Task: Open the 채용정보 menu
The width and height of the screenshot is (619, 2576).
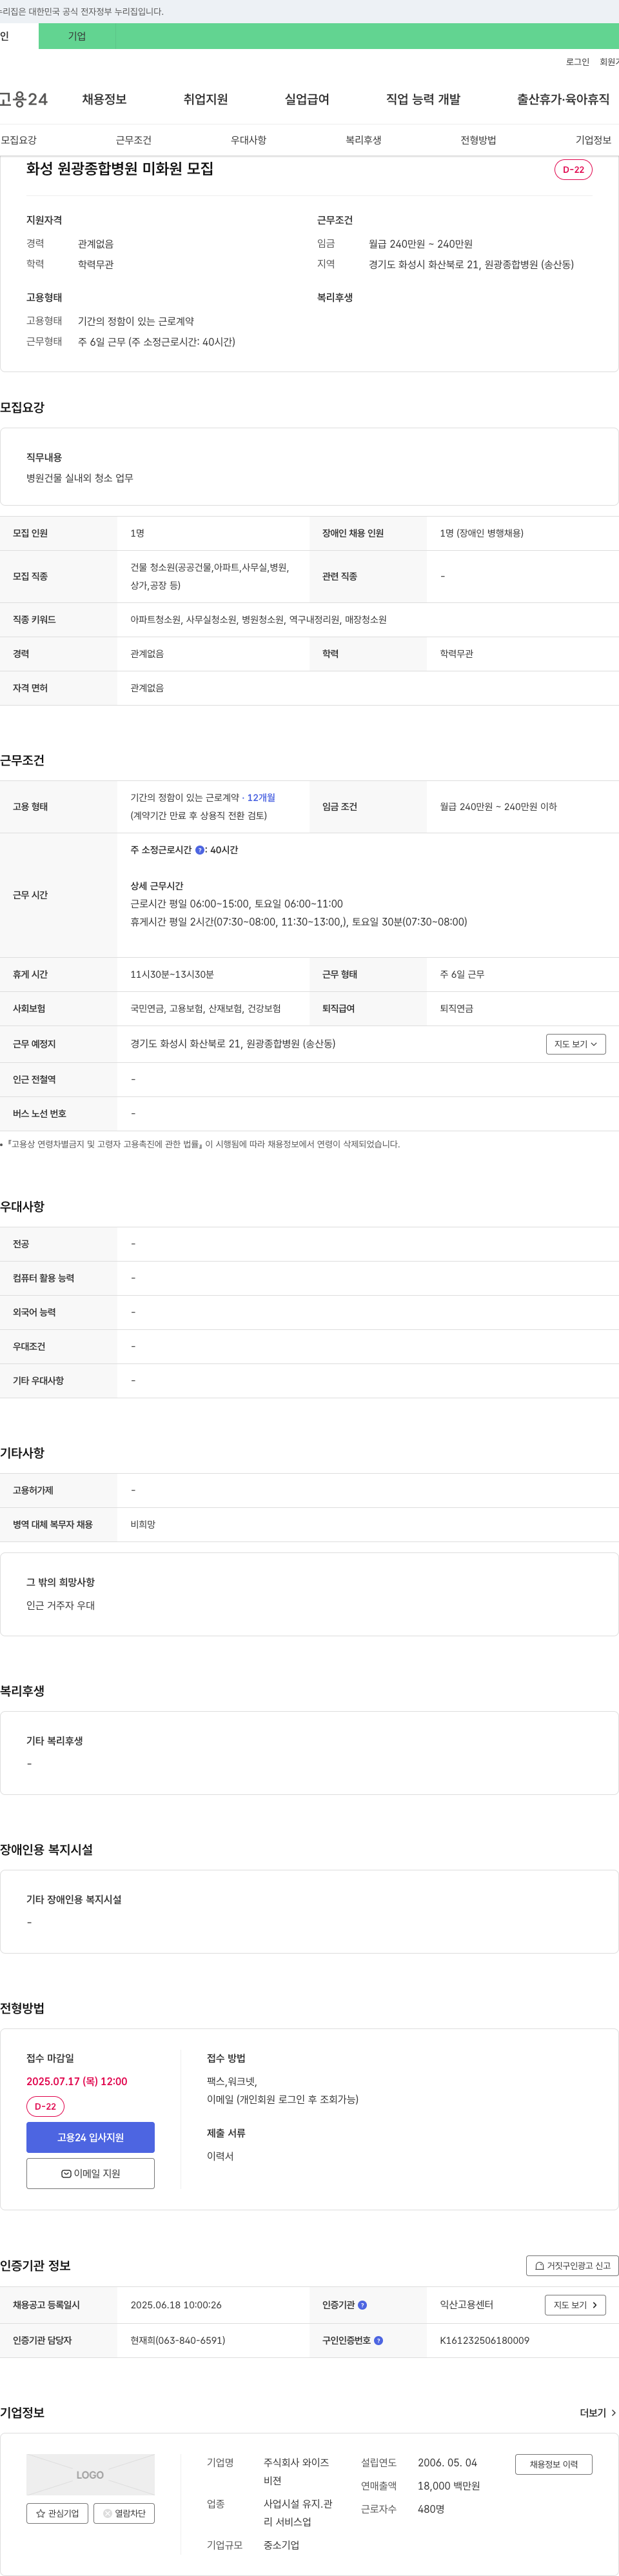Action: [104, 99]
